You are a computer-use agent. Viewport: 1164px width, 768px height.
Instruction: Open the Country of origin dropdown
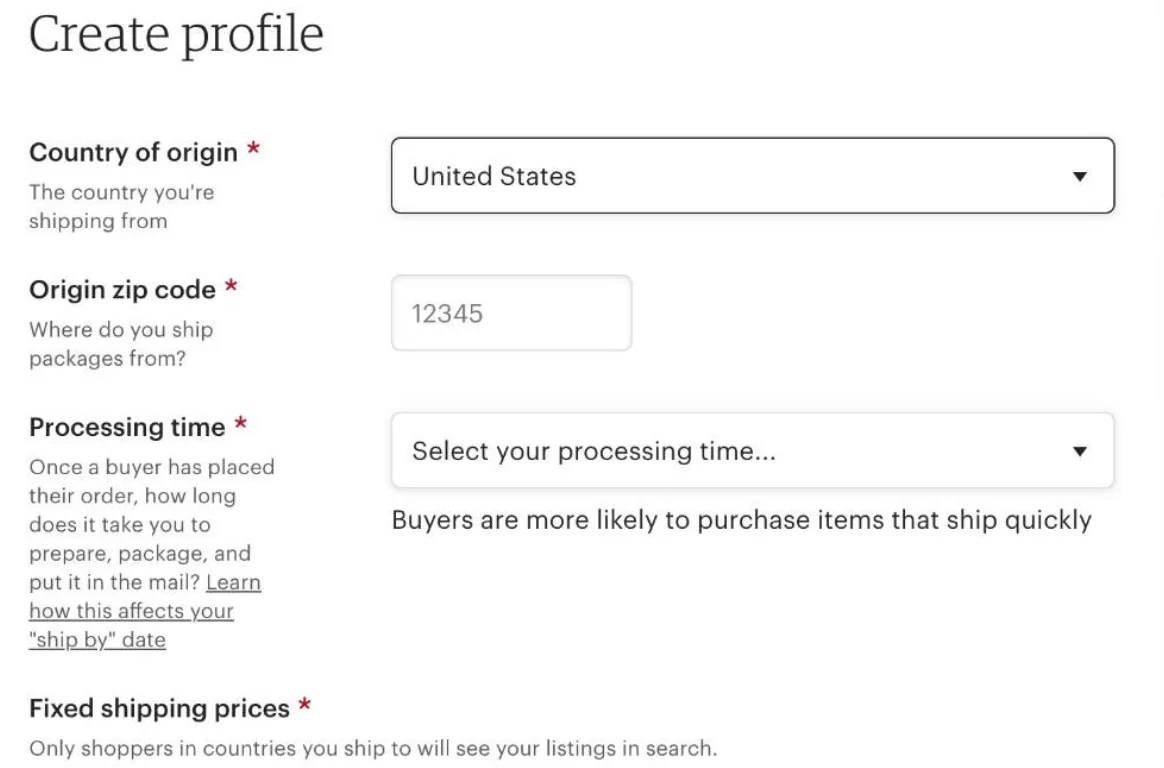click(754, 176)
